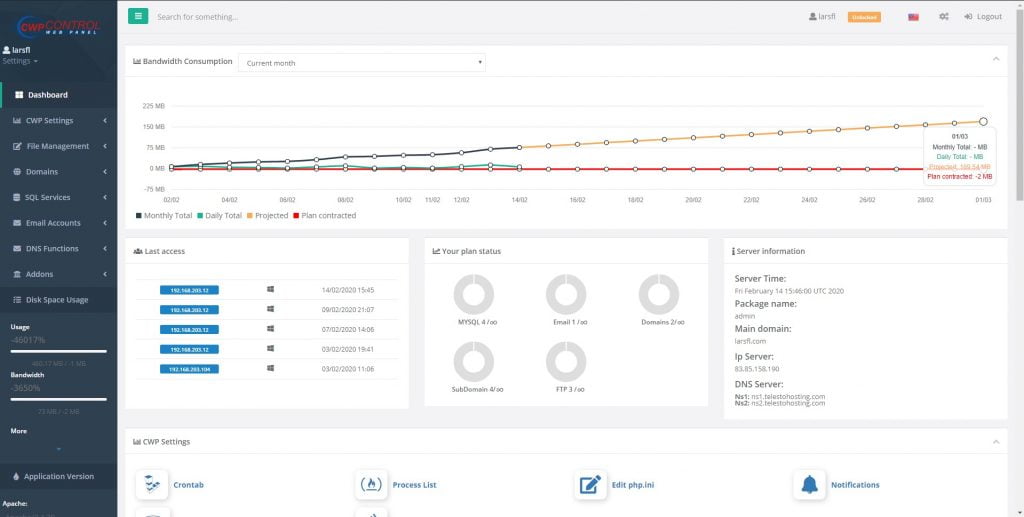Expand Addons sidebar menu
The image size is (1024, 517).
click(x=59, y=274)
